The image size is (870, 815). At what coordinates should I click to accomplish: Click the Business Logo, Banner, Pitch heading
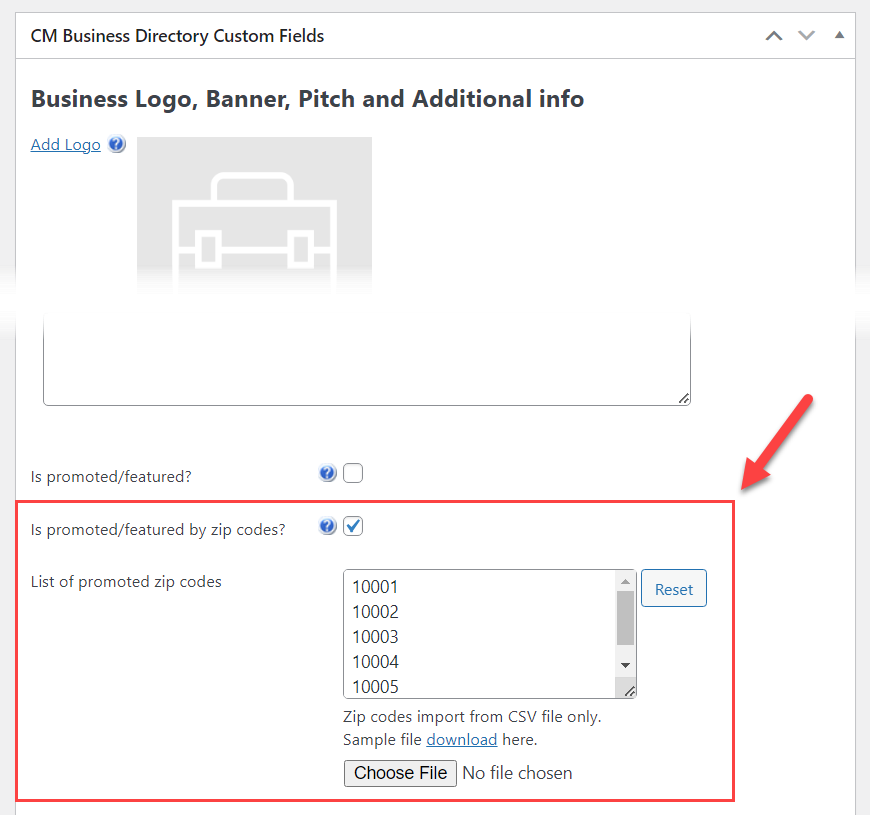307,99
